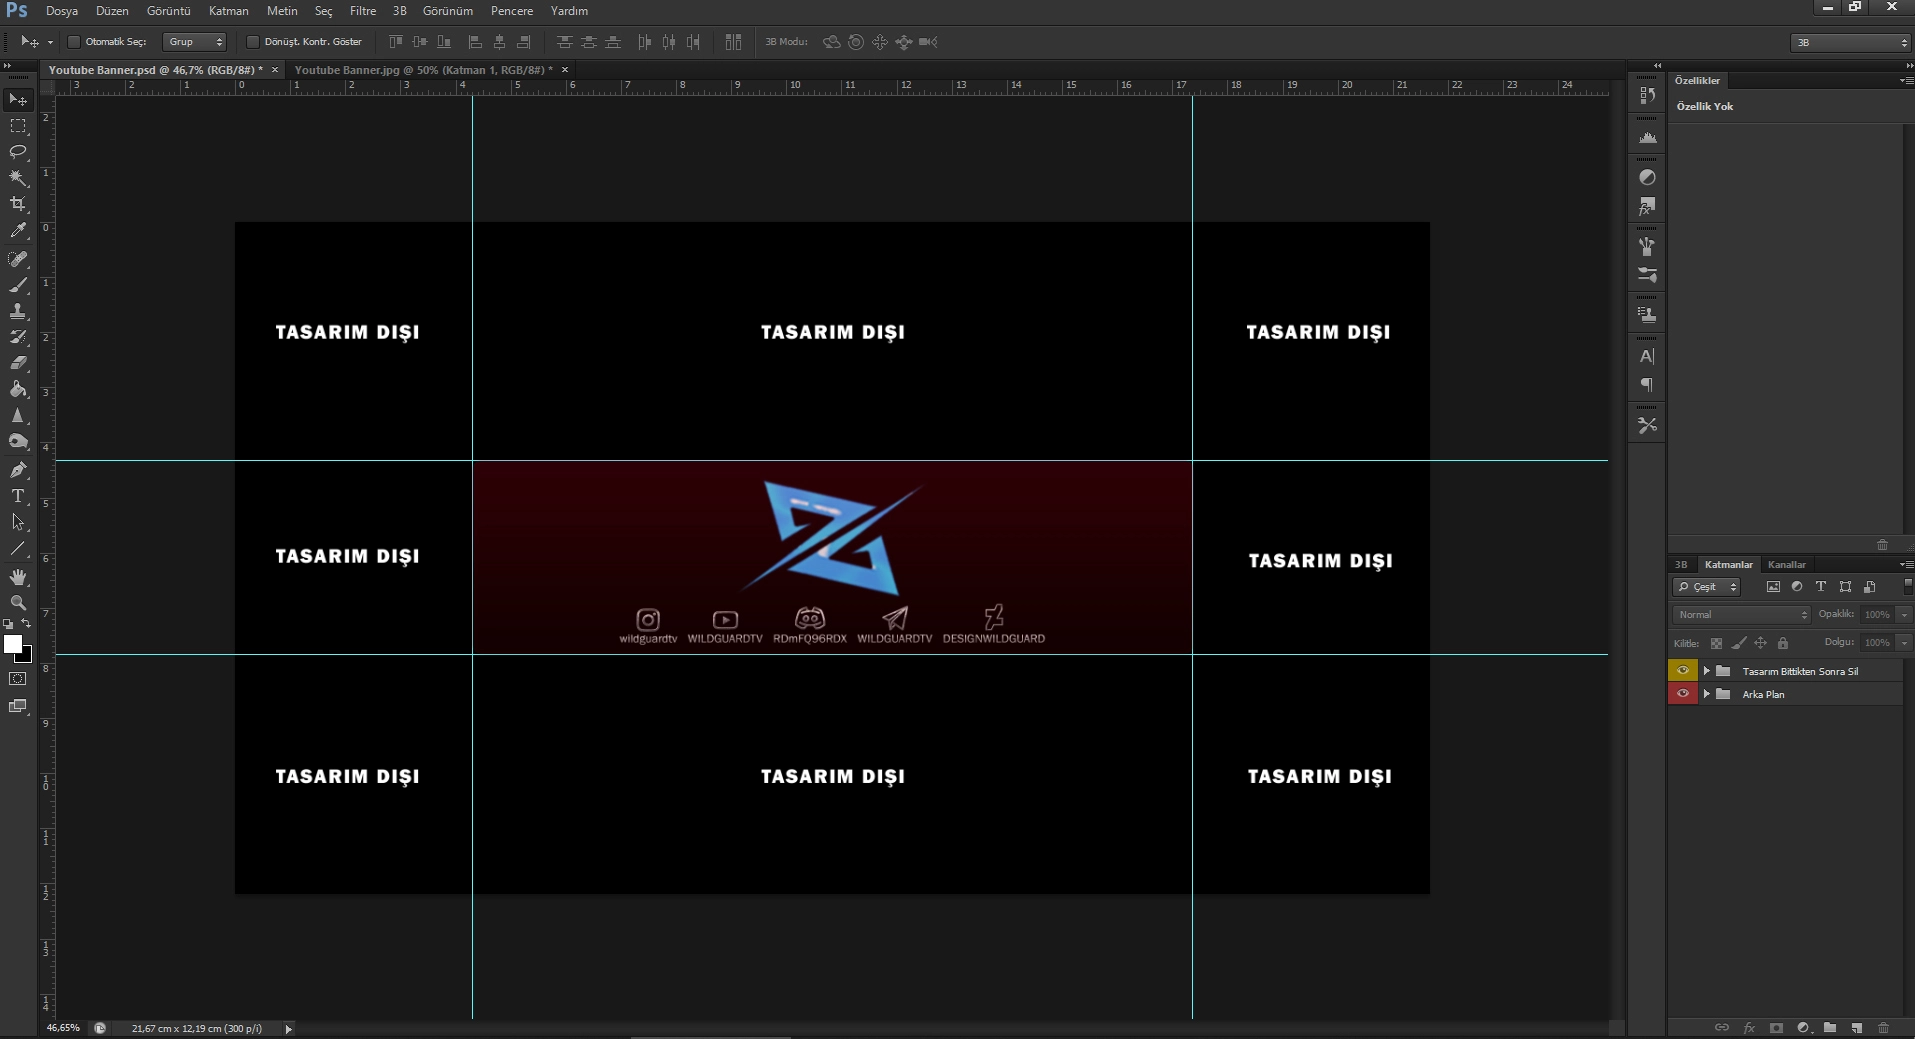Image resolution: width=1915 pixels, height=1039 pixels.
Task: Create a new group via folder icon
Action: click(x=1830, y=1028)
